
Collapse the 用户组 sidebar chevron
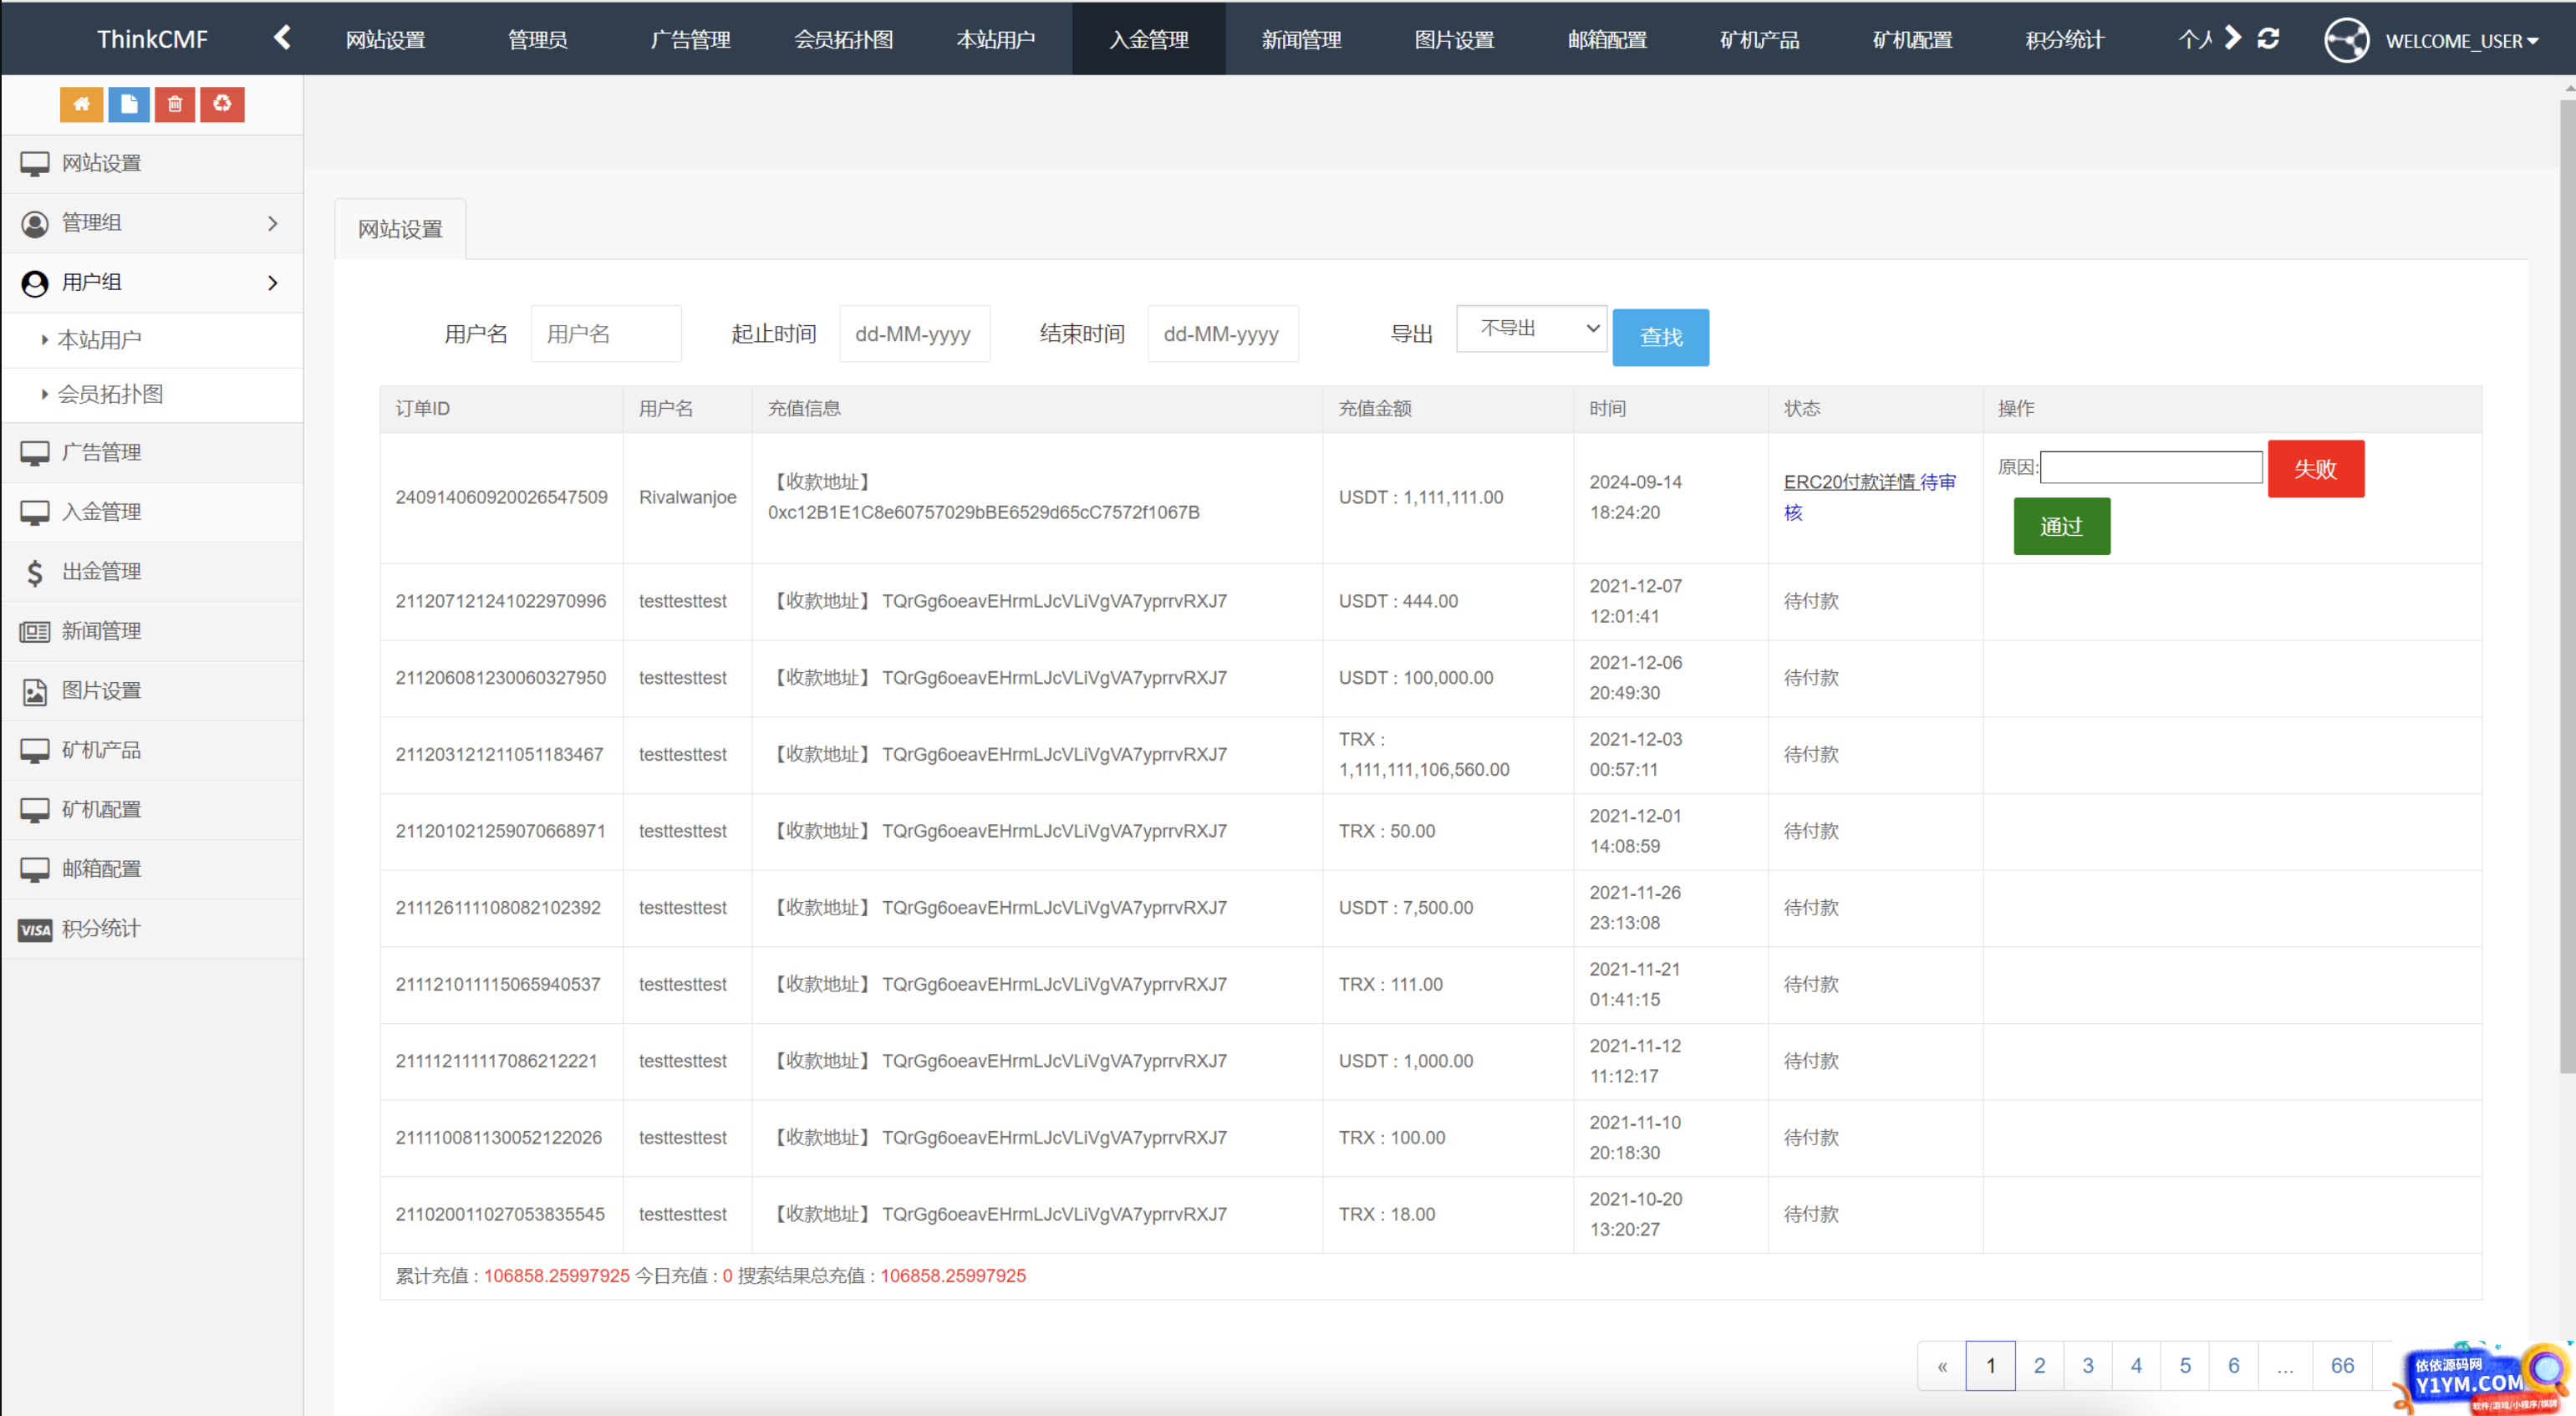click(272, 283)
